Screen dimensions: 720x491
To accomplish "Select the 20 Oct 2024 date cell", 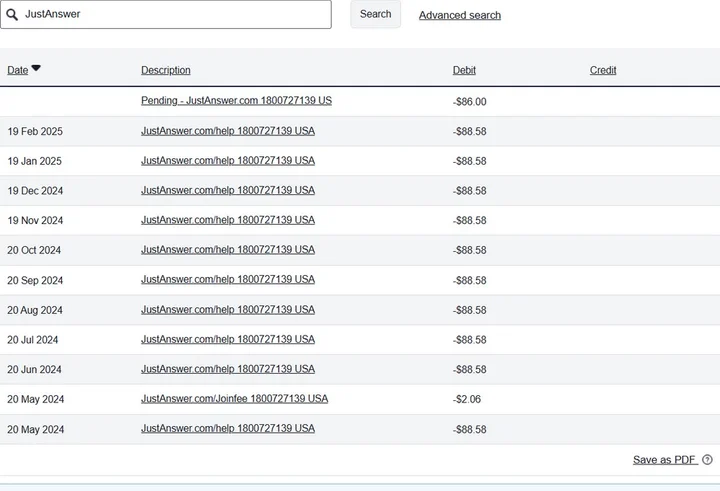I will point(34,250).
